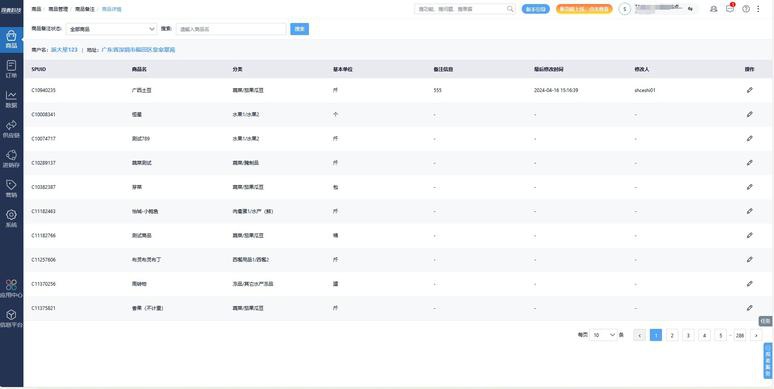Click the blue search button

point(300,29)
